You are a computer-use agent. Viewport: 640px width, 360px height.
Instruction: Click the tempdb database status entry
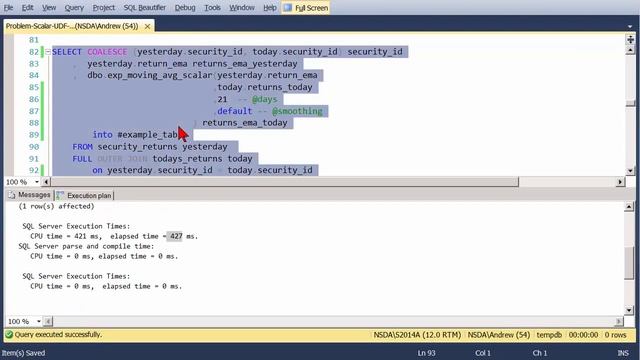click(549, 335)
